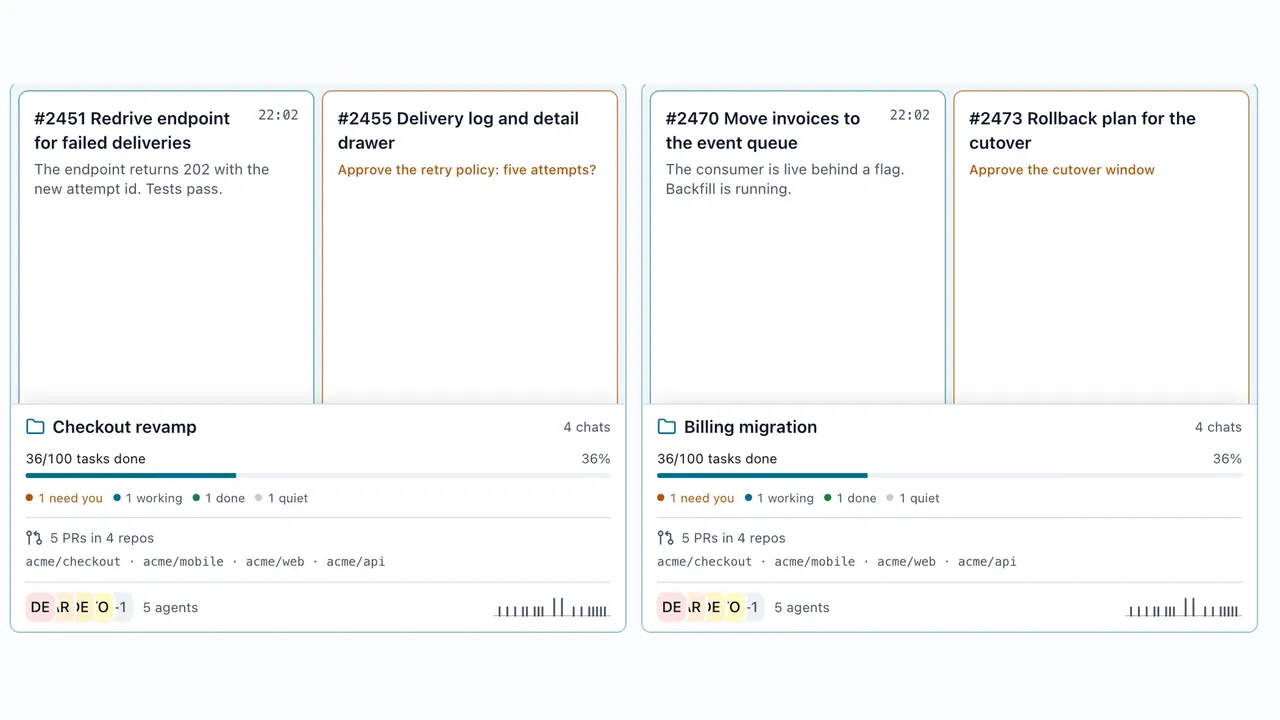Click "1 need you" status in Checkout revamp
The image size is (1280, 720).
[x=65, y=498]
